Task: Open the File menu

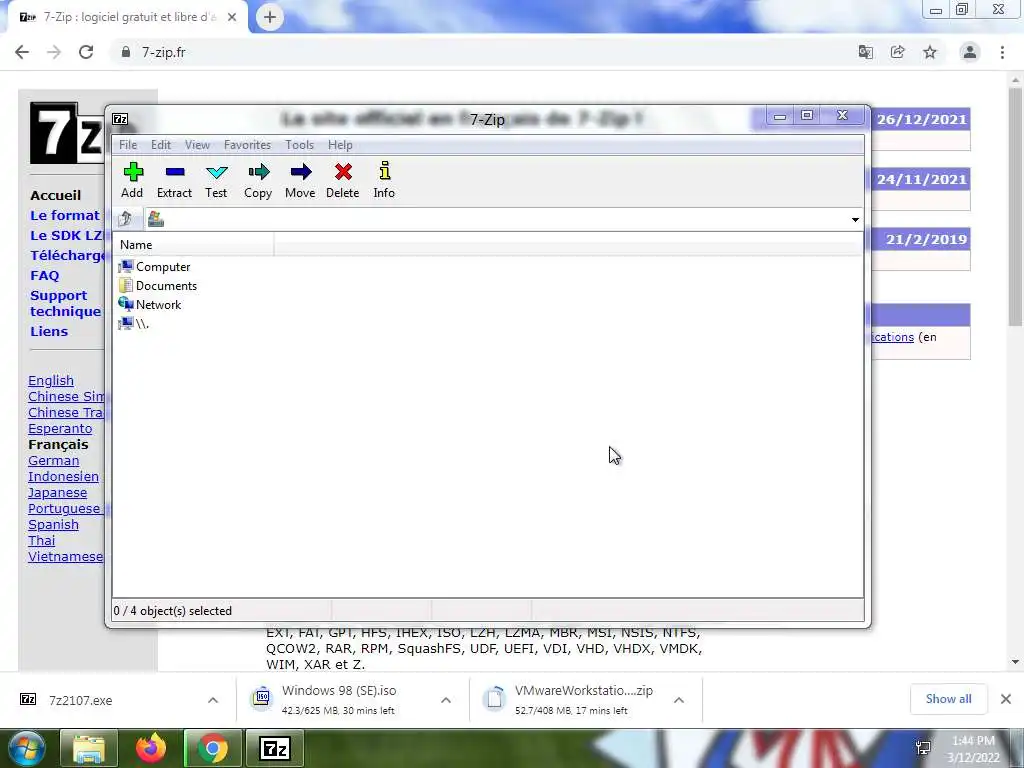Action: (x=128, y=145)
